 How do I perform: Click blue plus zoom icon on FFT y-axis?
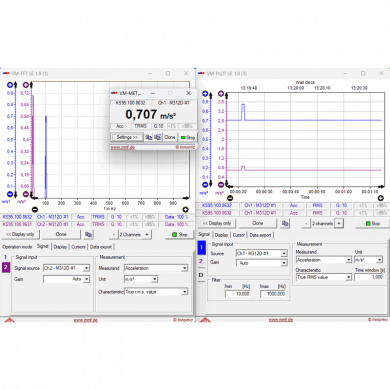[10, 85]
